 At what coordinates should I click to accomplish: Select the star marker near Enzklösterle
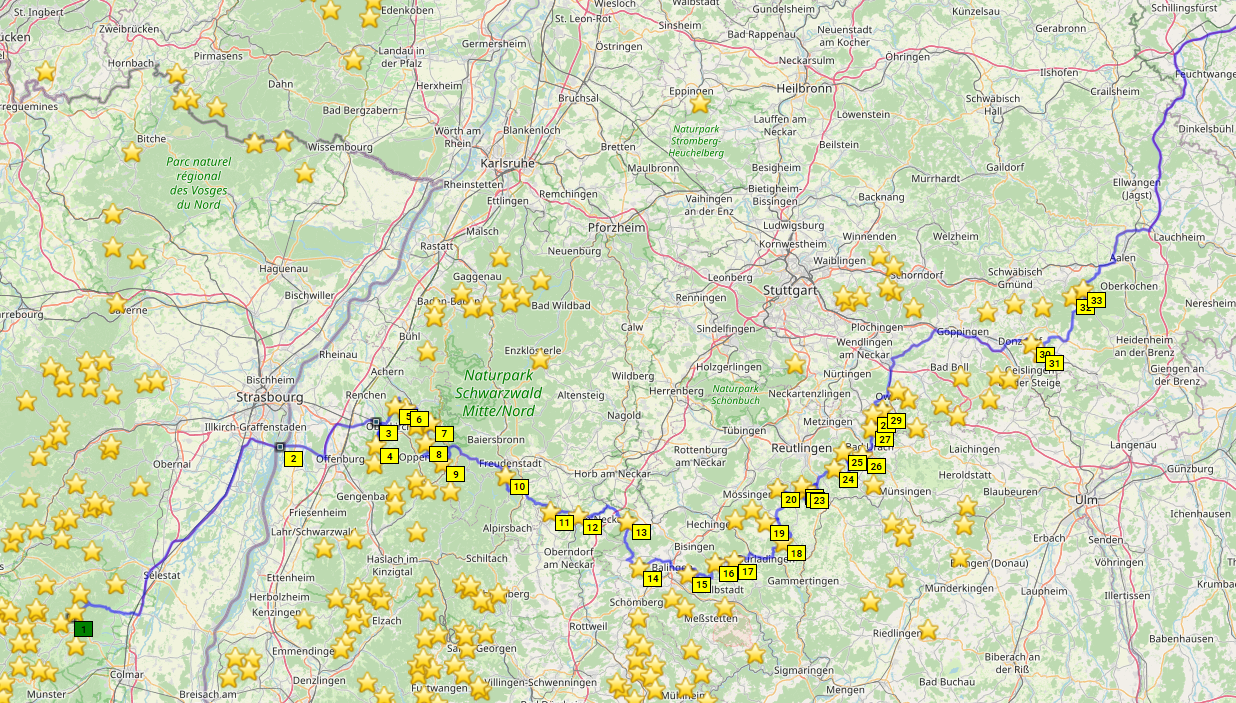pyautogui.click(x=541, y=358)
